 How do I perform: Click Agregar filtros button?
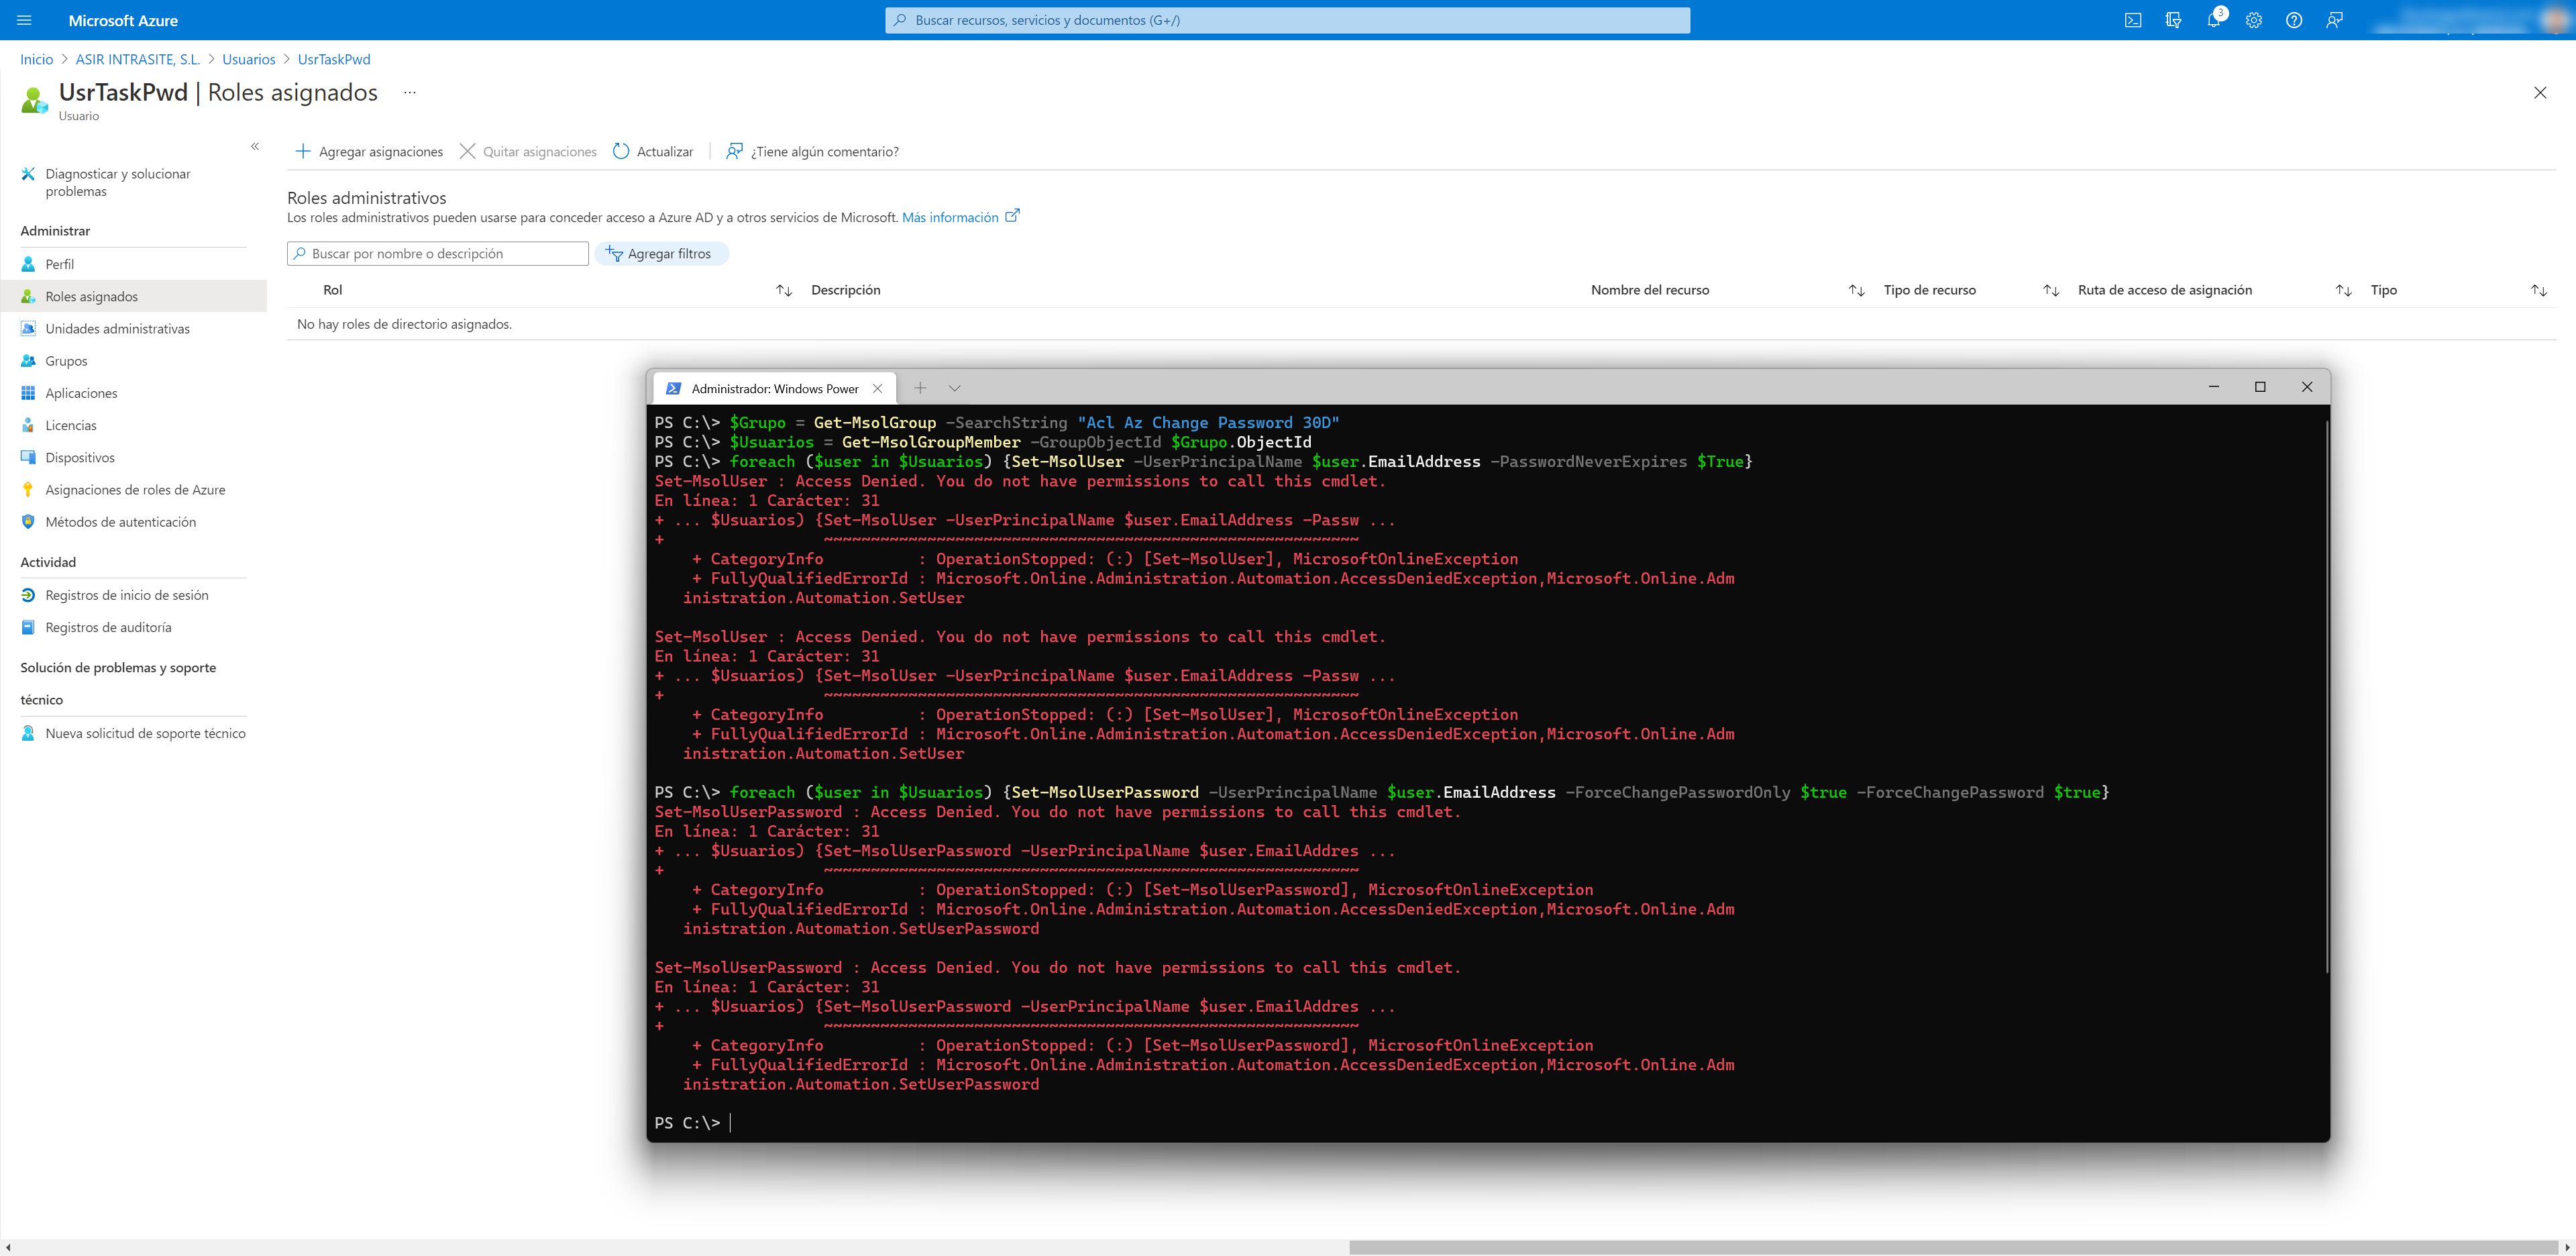point(662,254)
